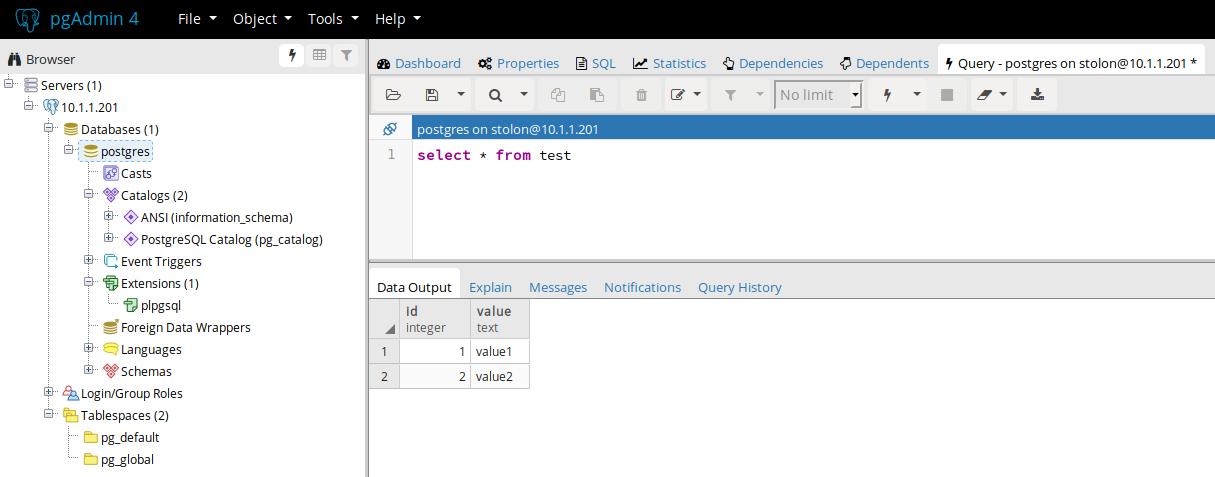
Task: Click the Clear eraser icon in toolbar
Action: tap(984, 95)
